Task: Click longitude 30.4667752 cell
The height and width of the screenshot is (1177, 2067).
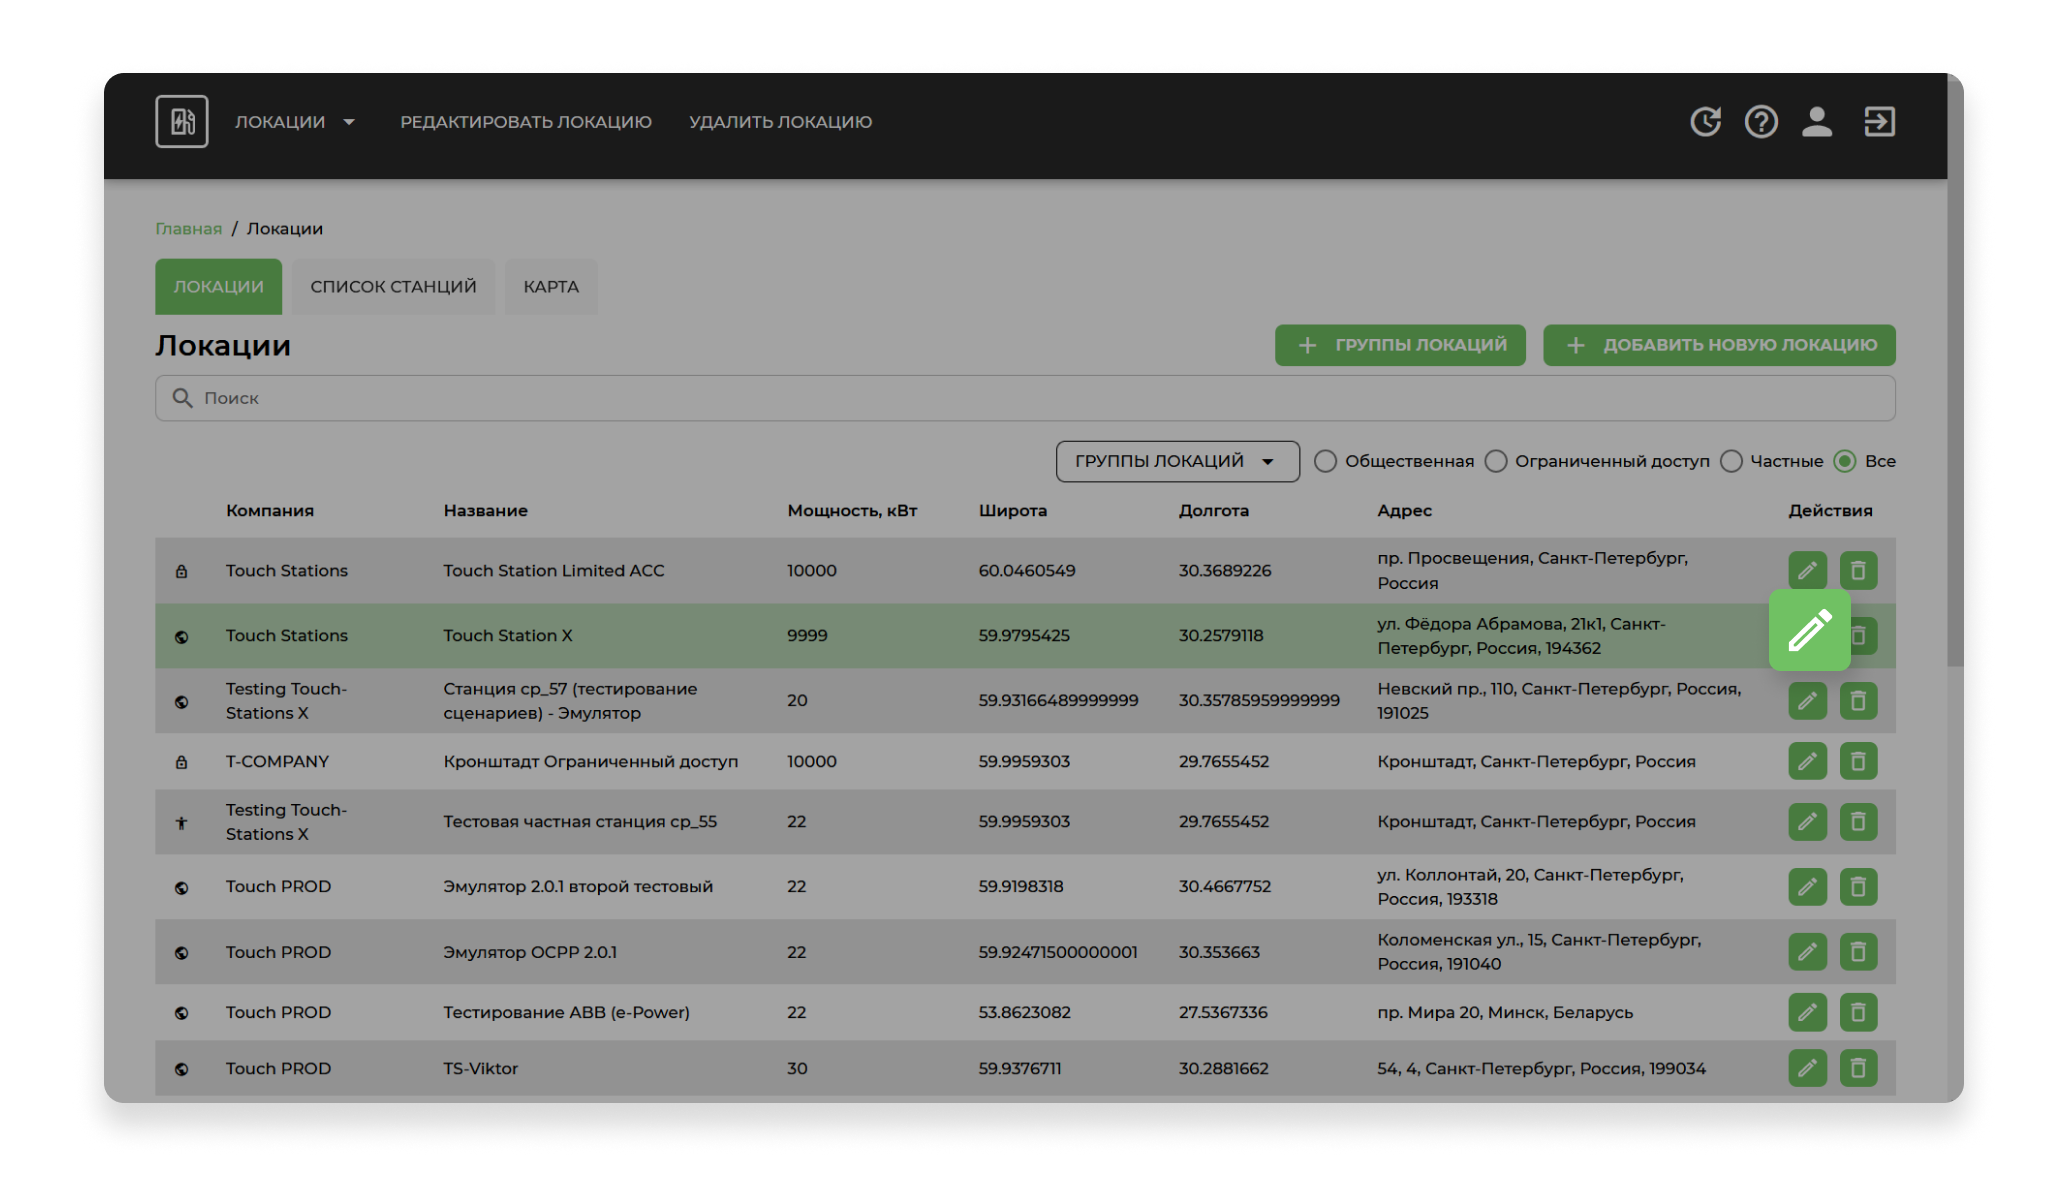Action: [x=1224, y=886]
